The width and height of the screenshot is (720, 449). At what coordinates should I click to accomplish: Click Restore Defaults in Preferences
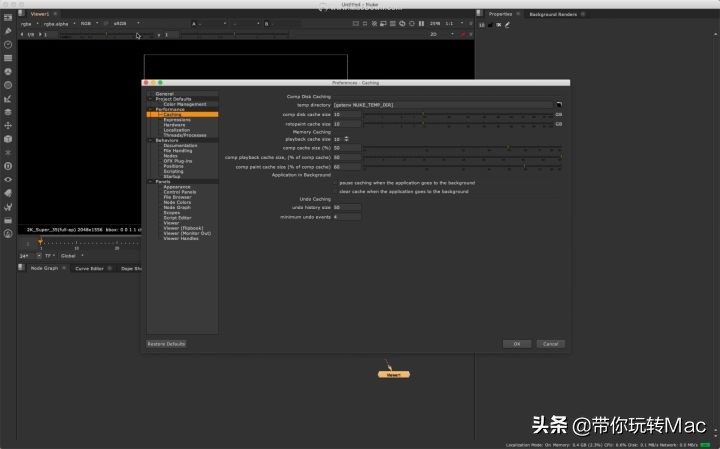166,344
